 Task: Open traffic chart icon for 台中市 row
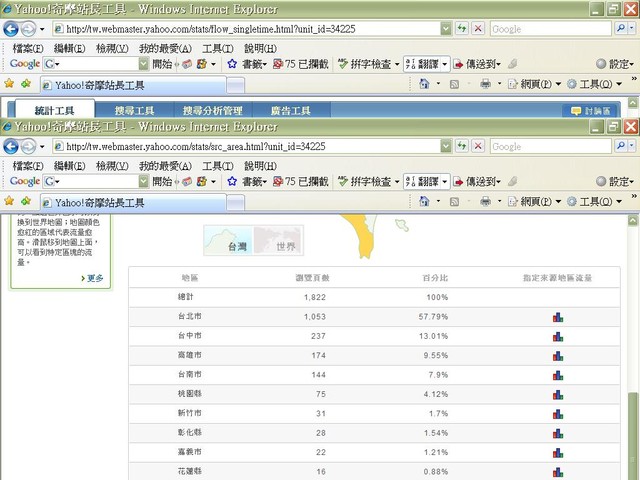[x=558, y=337]
